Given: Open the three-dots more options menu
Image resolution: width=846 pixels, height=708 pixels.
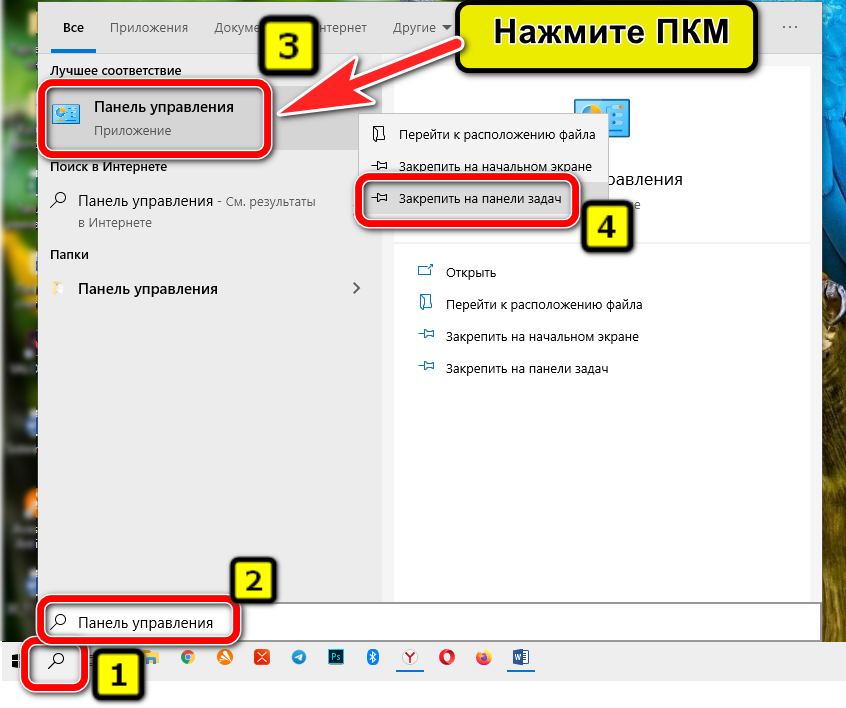Looking at the screenshot, I should pyautogui.click(x=790, y=28).
